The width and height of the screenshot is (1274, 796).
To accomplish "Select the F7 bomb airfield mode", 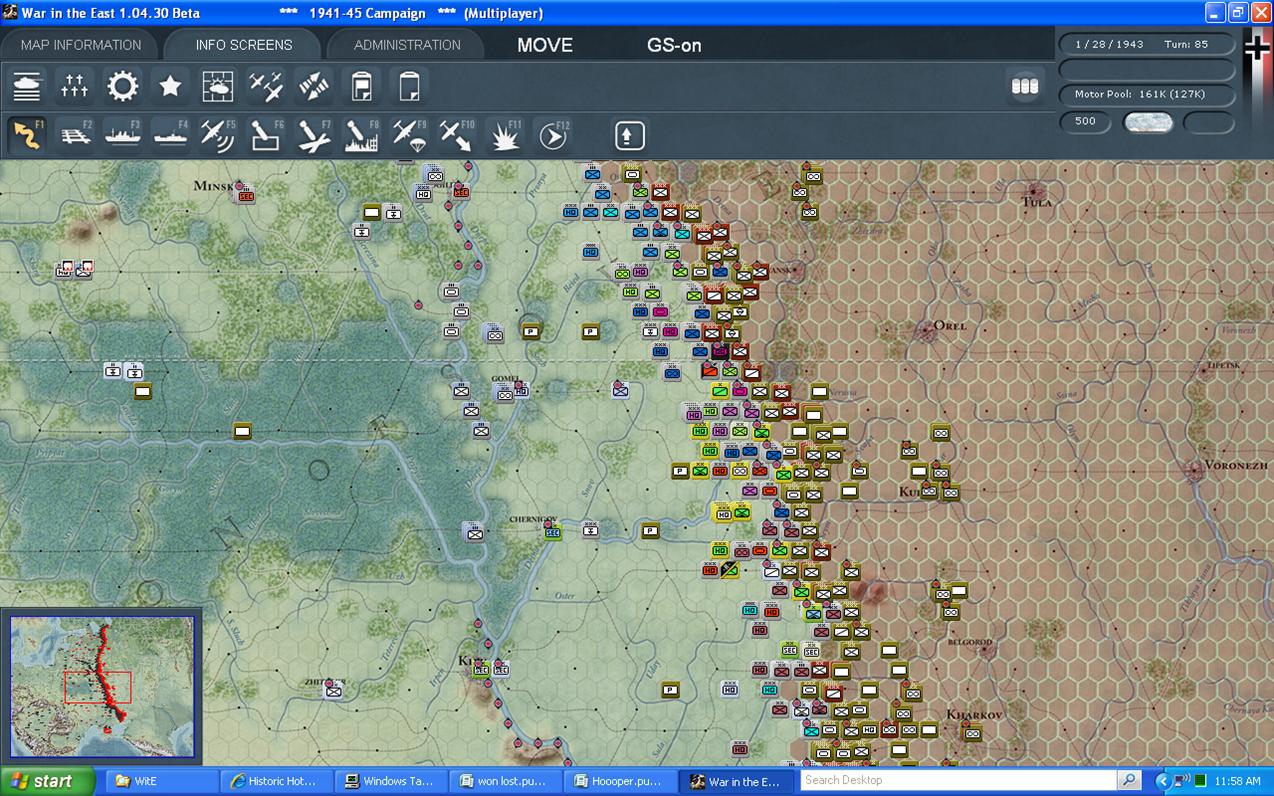I will (314, 135).
